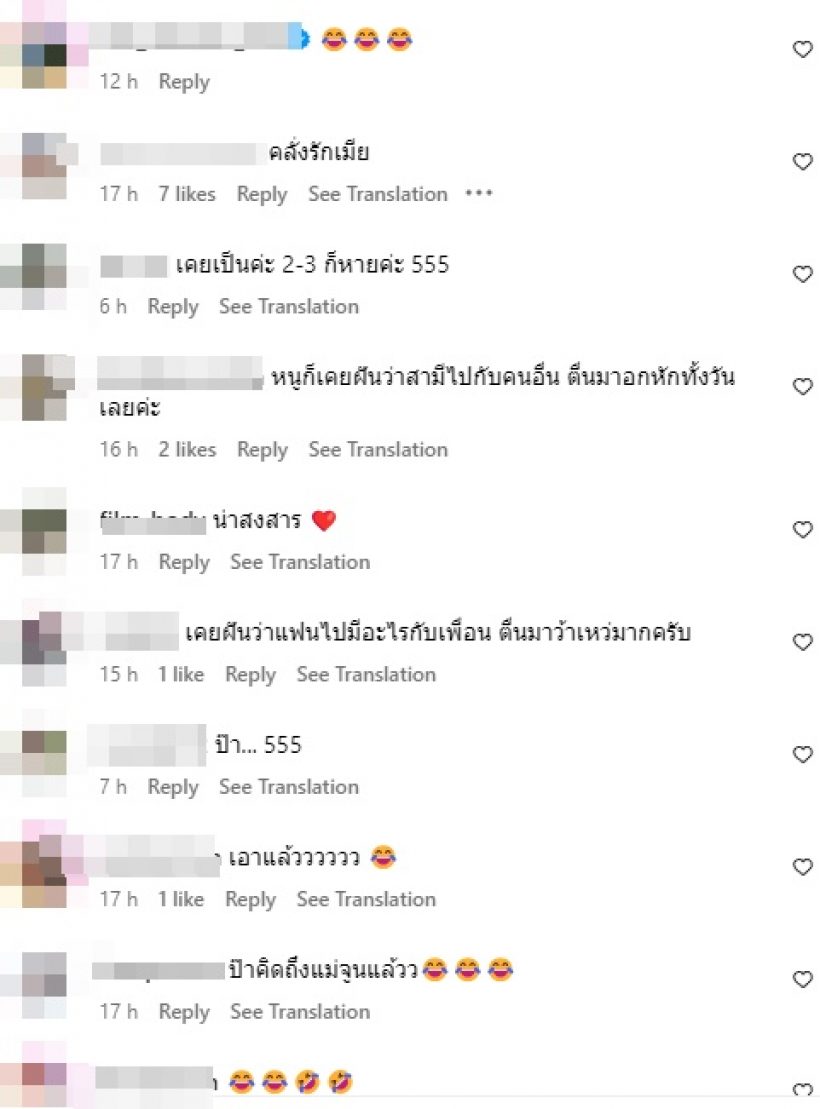Like the 16 h comment with 2 likes

(x=802, y=386)
